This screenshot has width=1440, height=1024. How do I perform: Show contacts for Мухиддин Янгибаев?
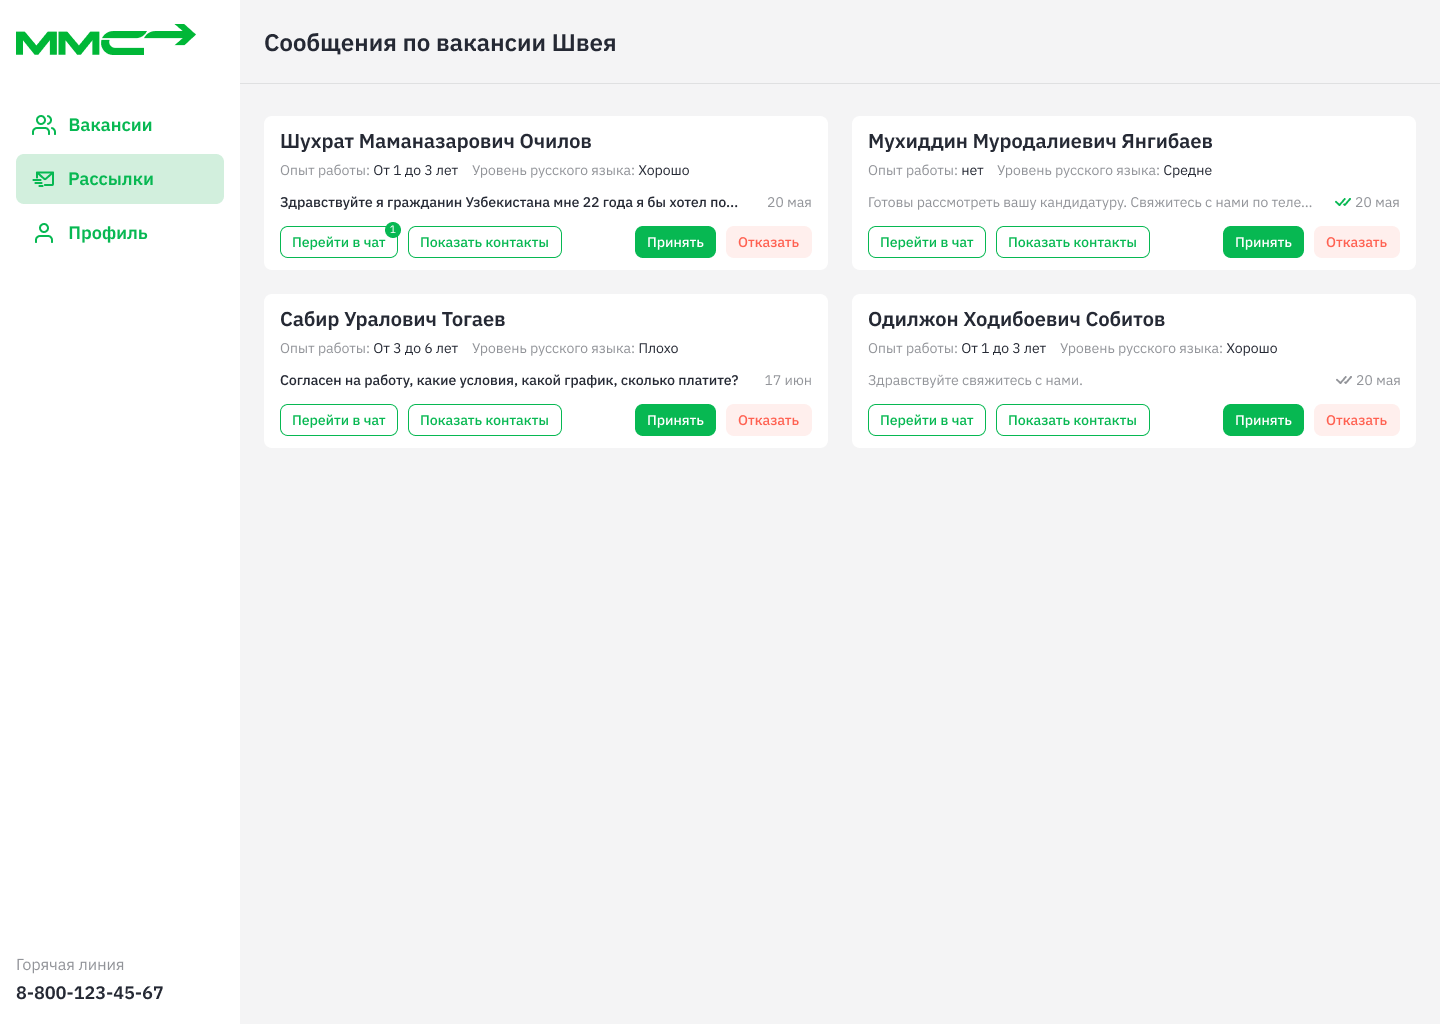1072,242
